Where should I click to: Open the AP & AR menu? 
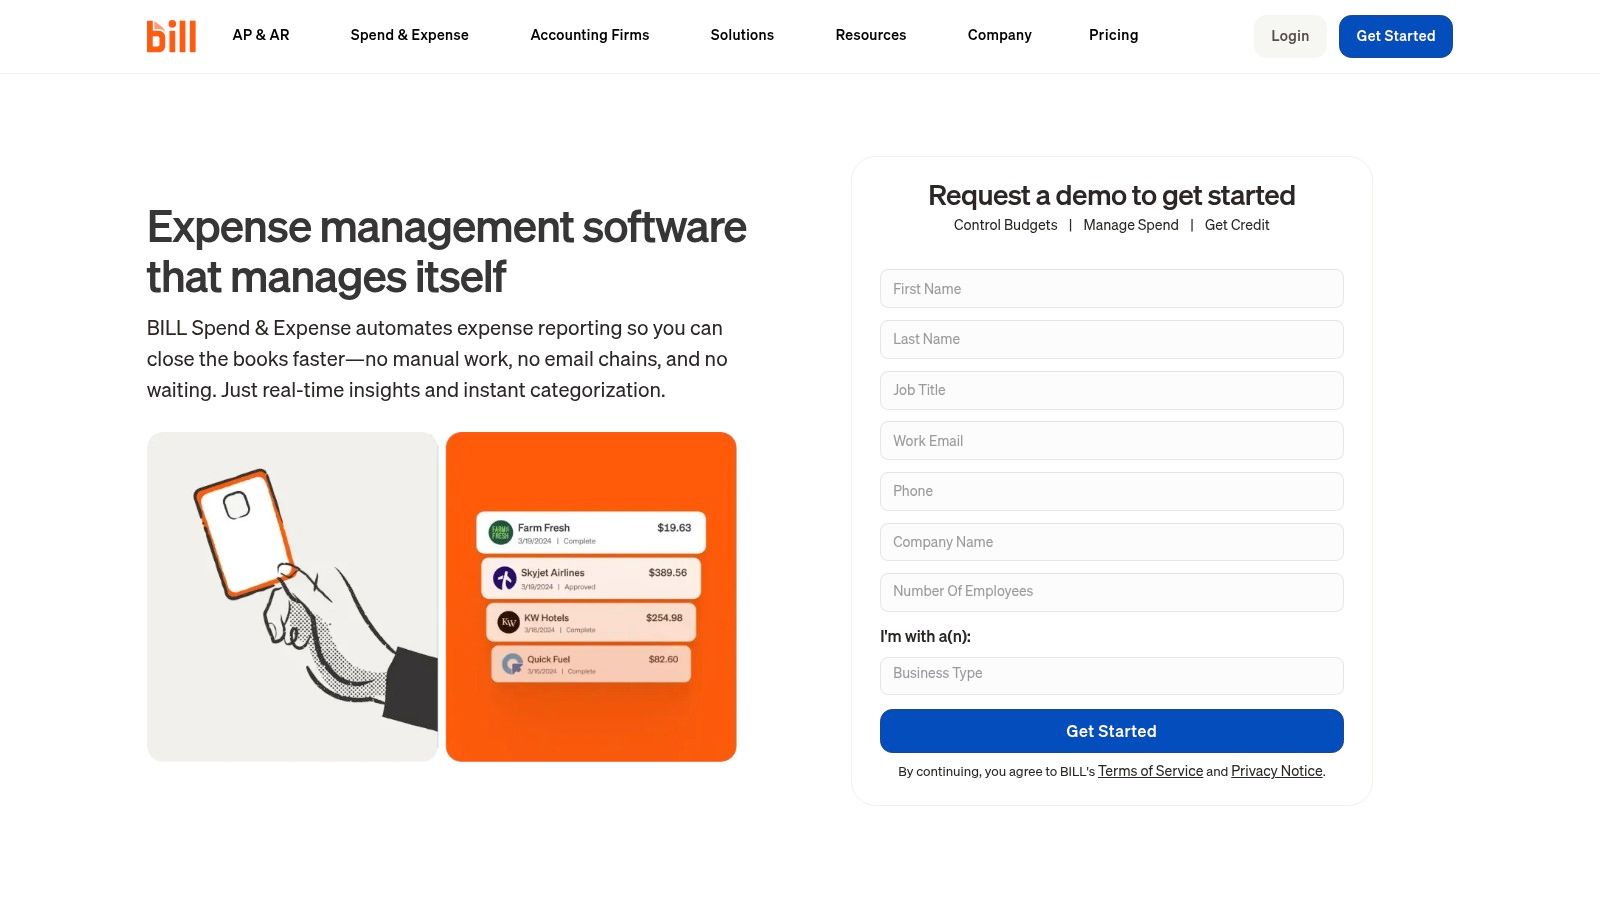pyautogui.click(x=261, y=35)
